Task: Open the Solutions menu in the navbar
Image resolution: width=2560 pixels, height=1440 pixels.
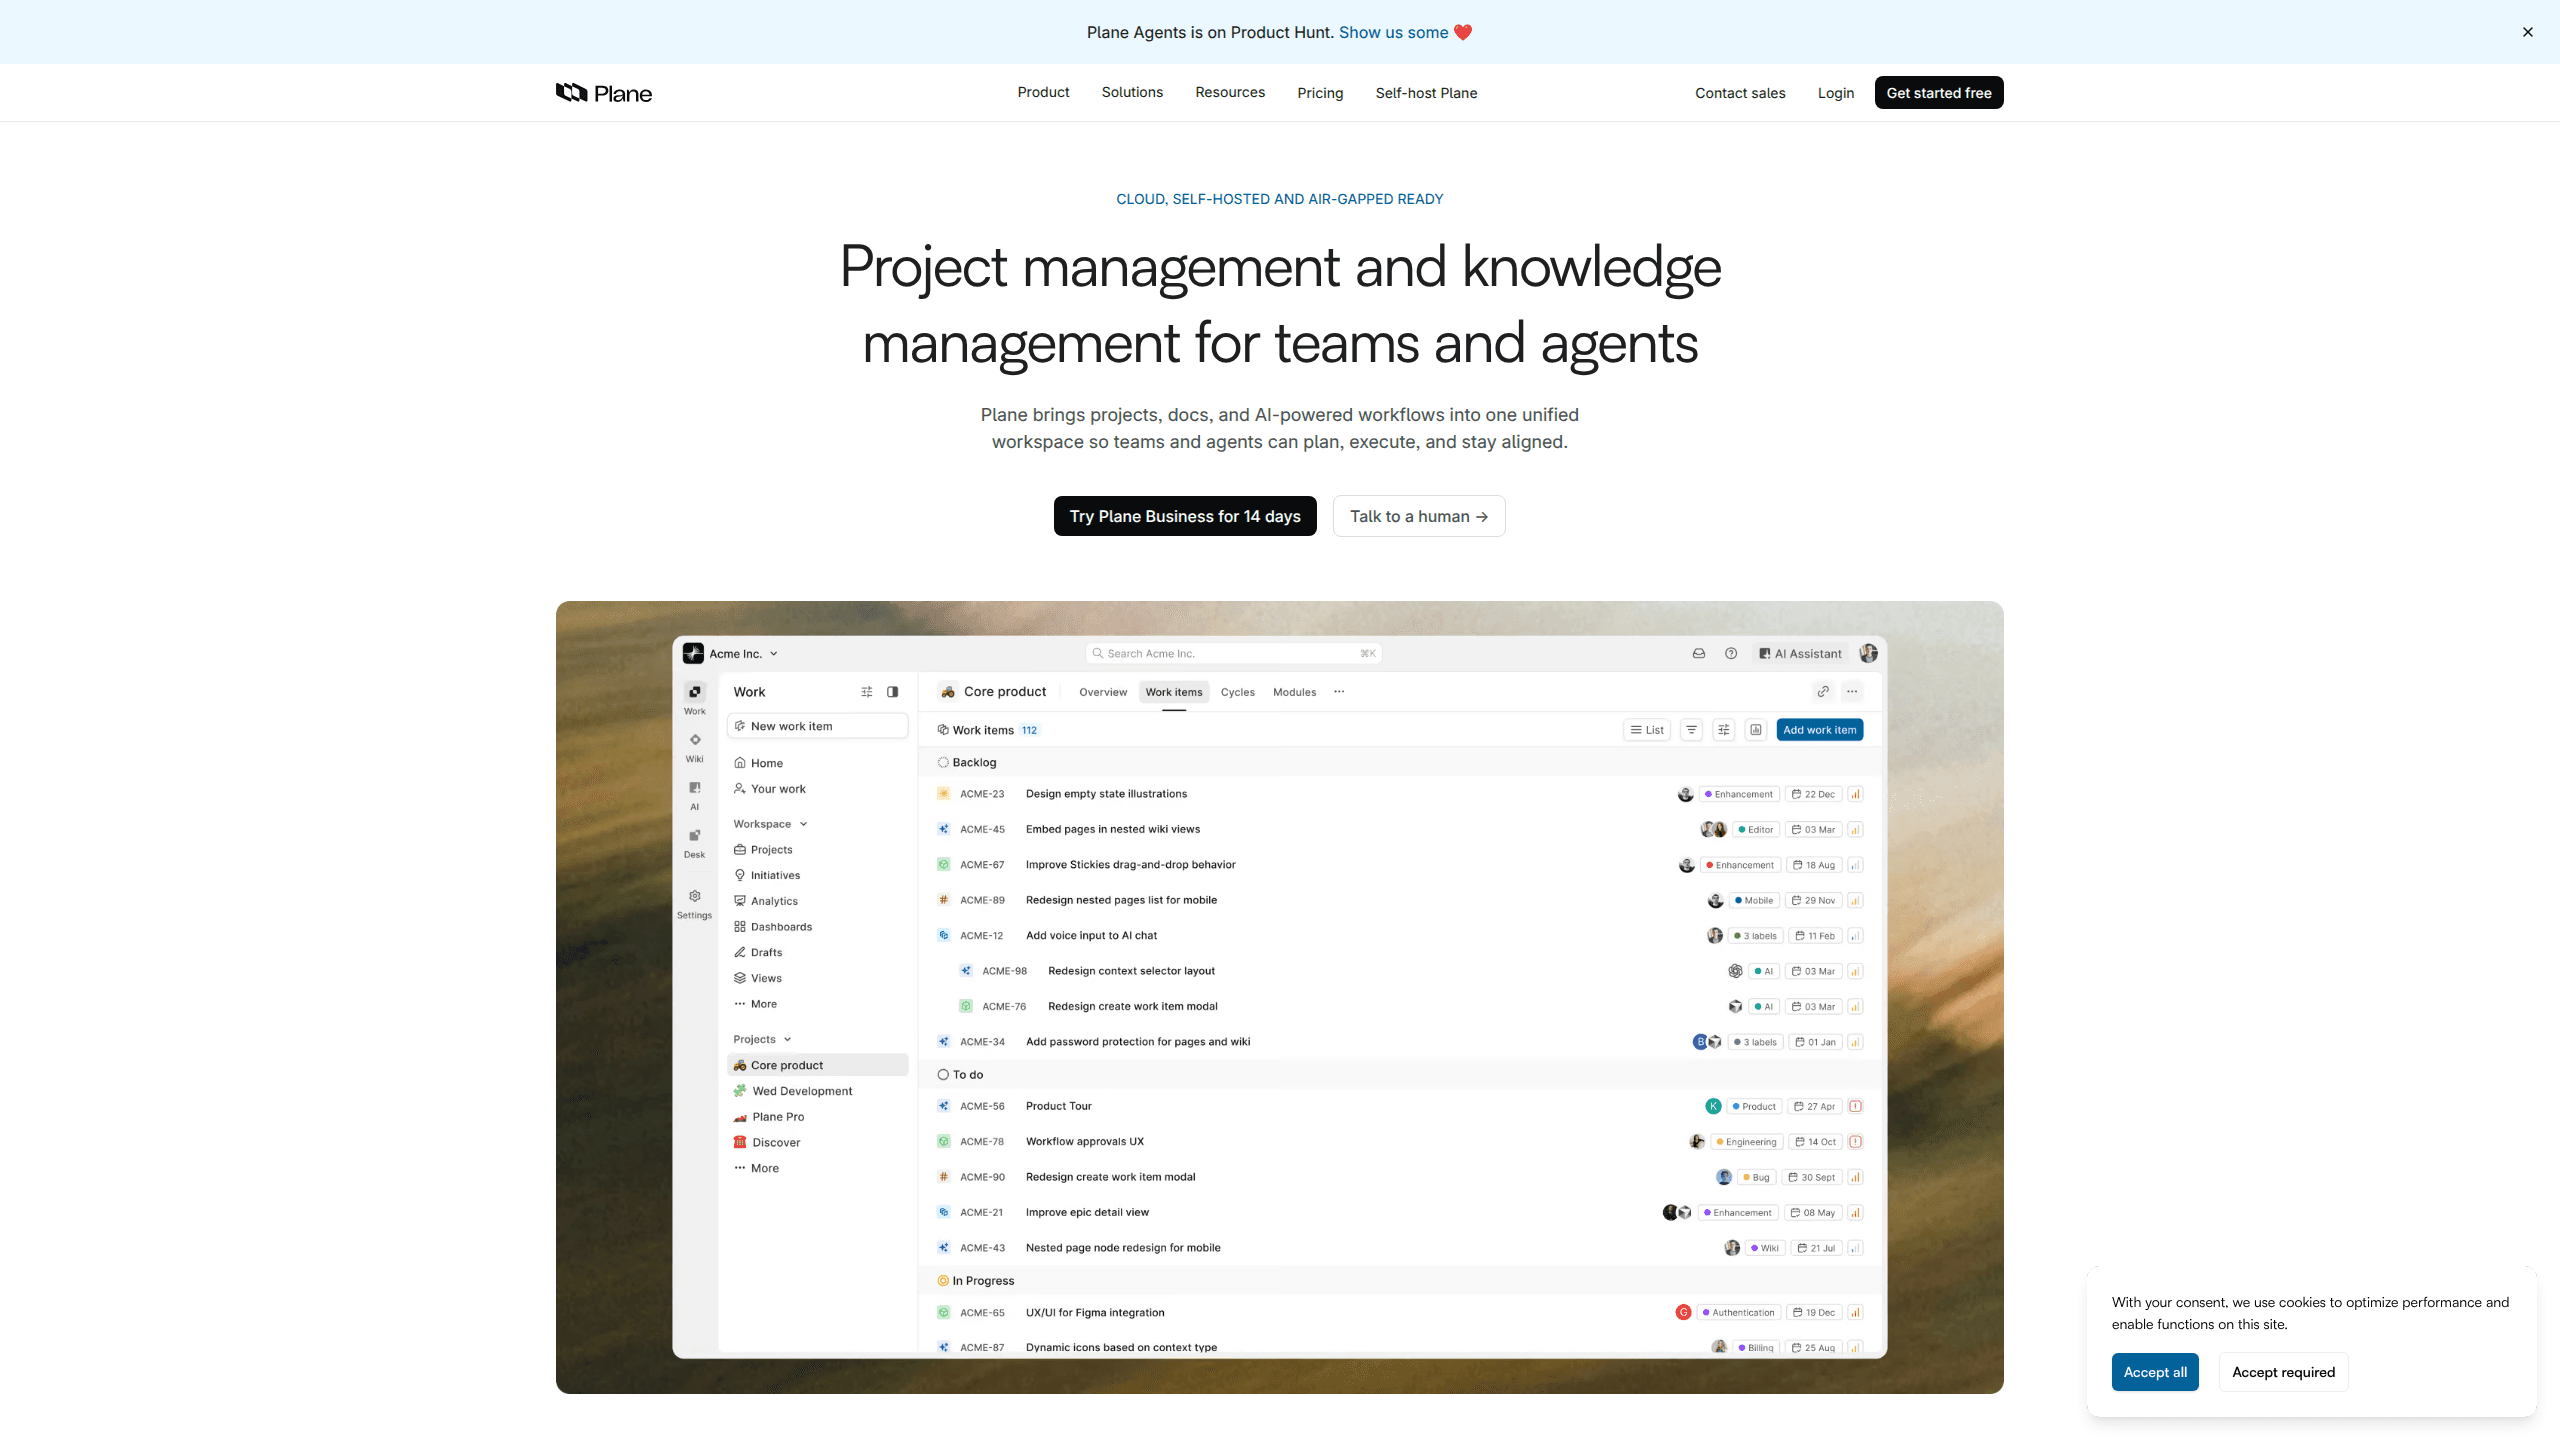Action: coord(1132,92)
